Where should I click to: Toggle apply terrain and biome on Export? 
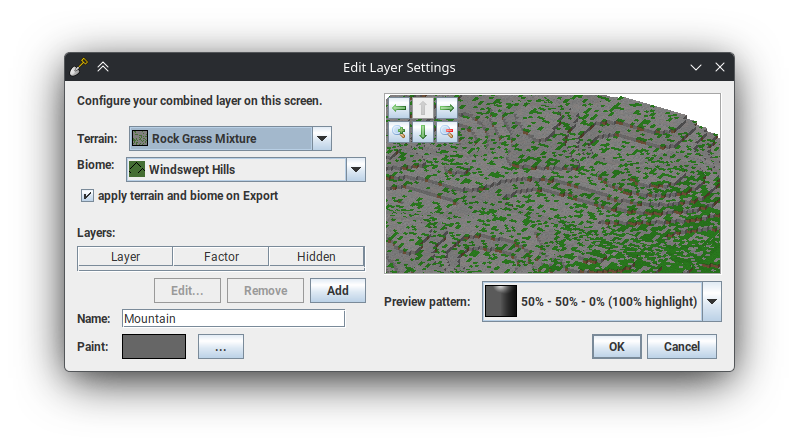pyautogui.click(x=87, y=196)
